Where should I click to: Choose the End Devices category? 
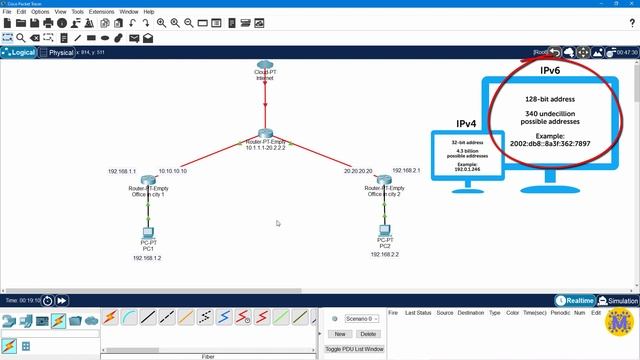point(26,321)
